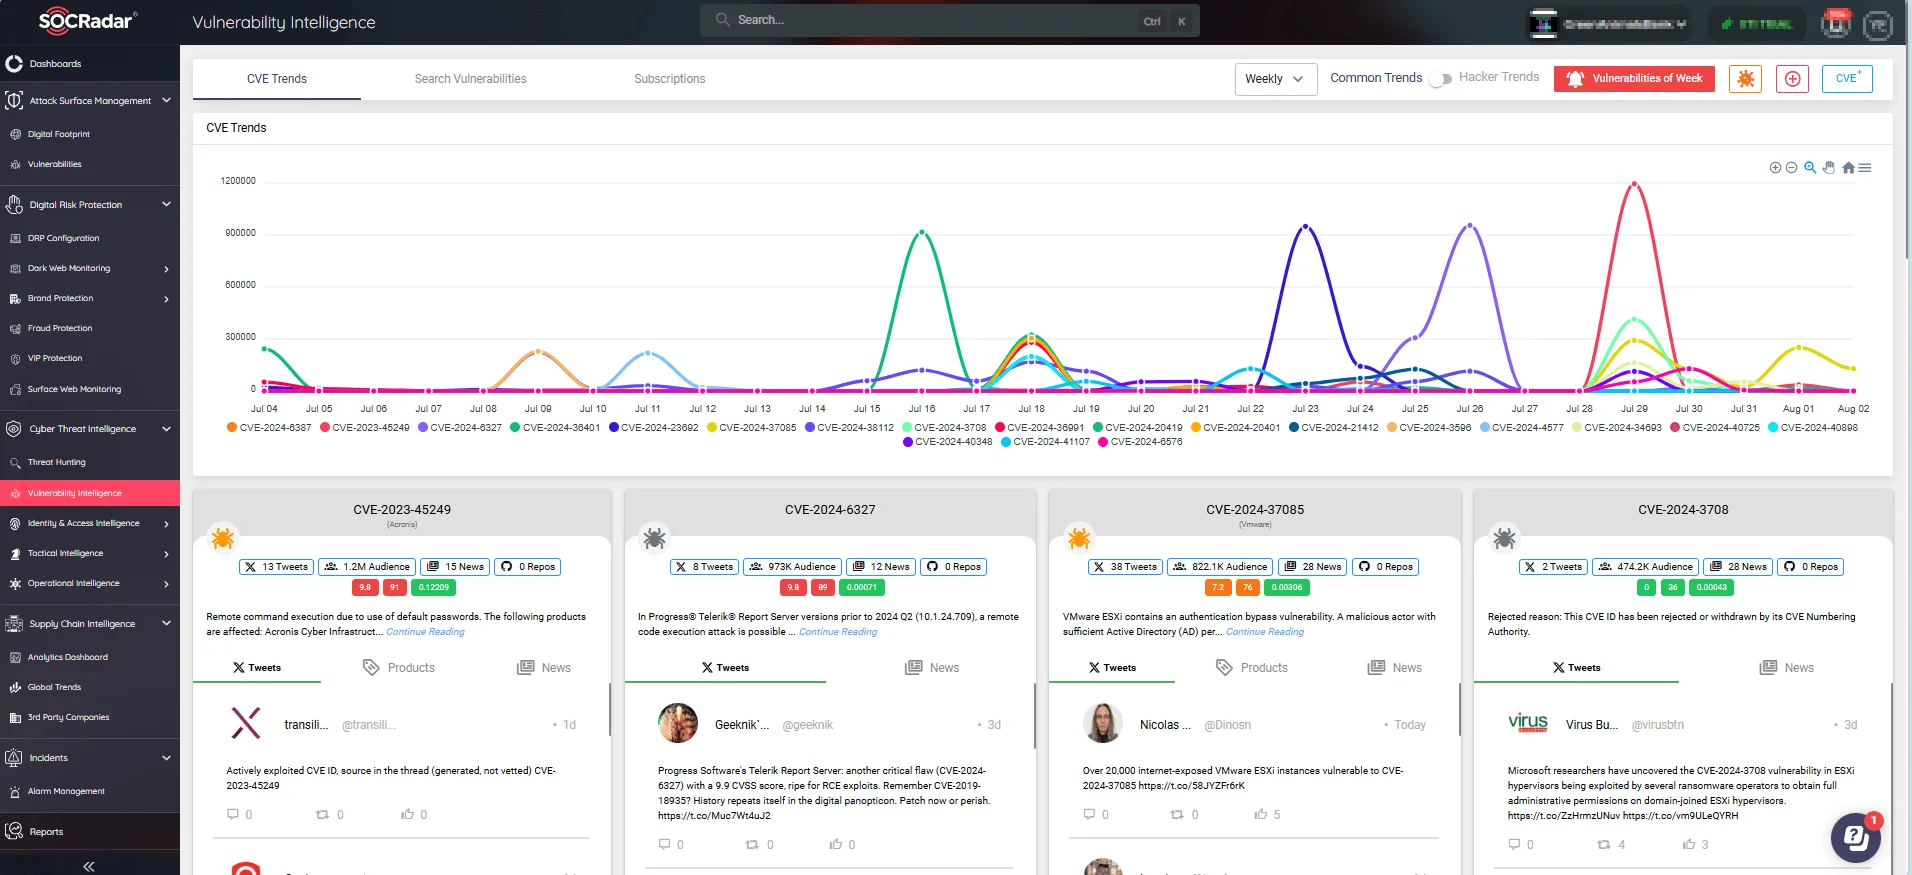This screenshot has width=1912, height=875.
Task: Click SOCRadar logo
Action: click(88, 21)
